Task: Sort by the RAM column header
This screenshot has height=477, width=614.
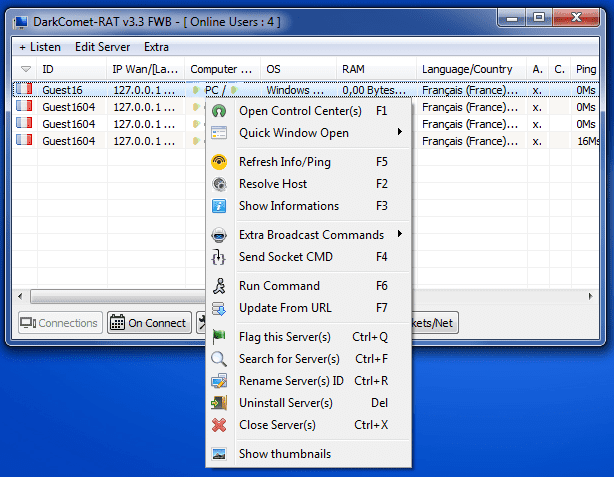Action: (x=377, y=69)
